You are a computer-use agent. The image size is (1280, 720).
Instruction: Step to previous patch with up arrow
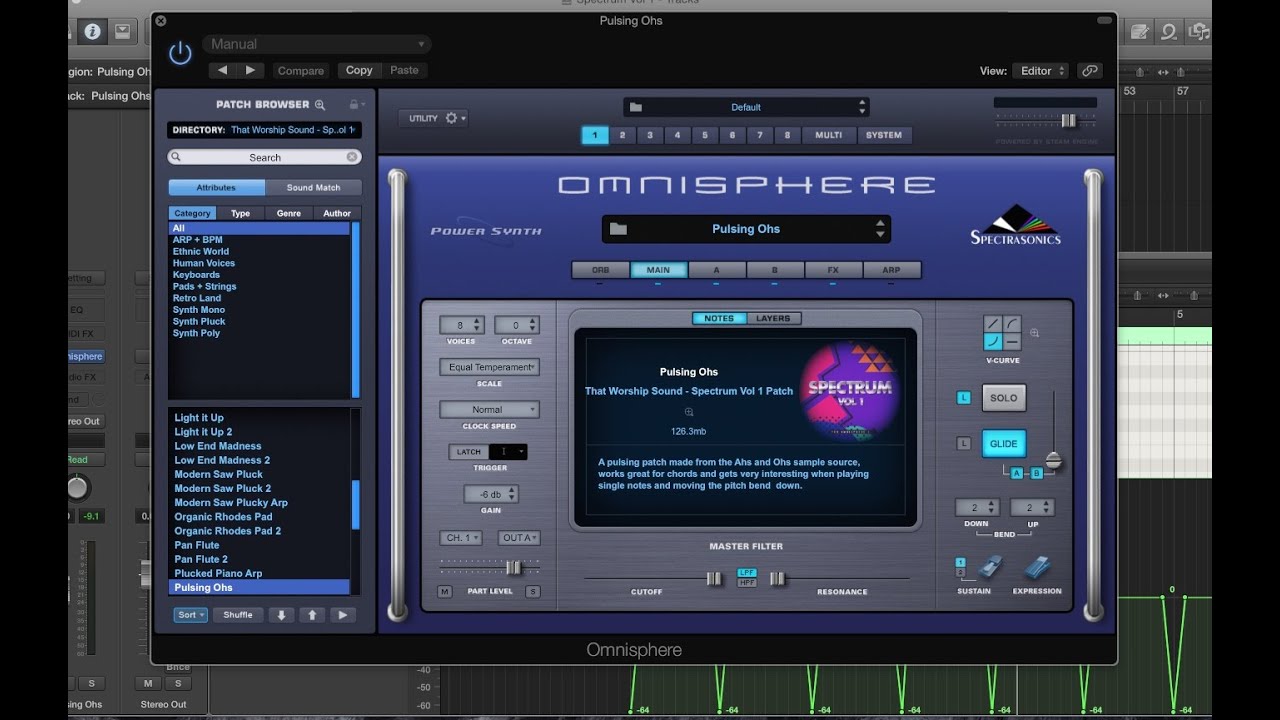312,615
